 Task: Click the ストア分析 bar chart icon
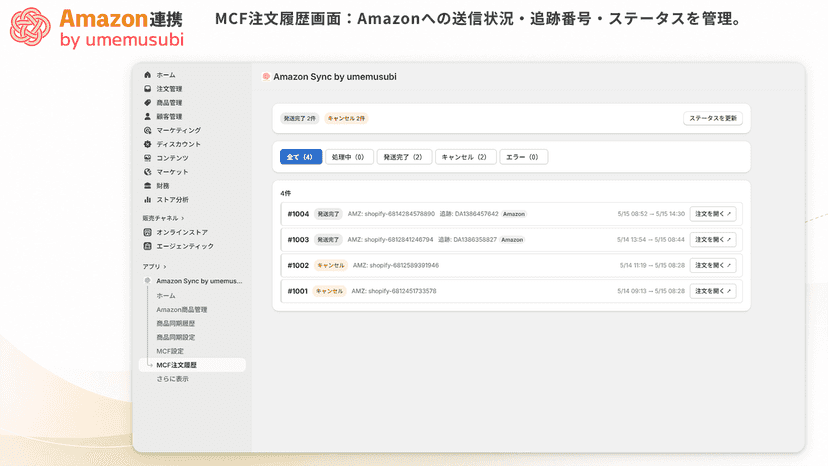(x=147, y=200)
